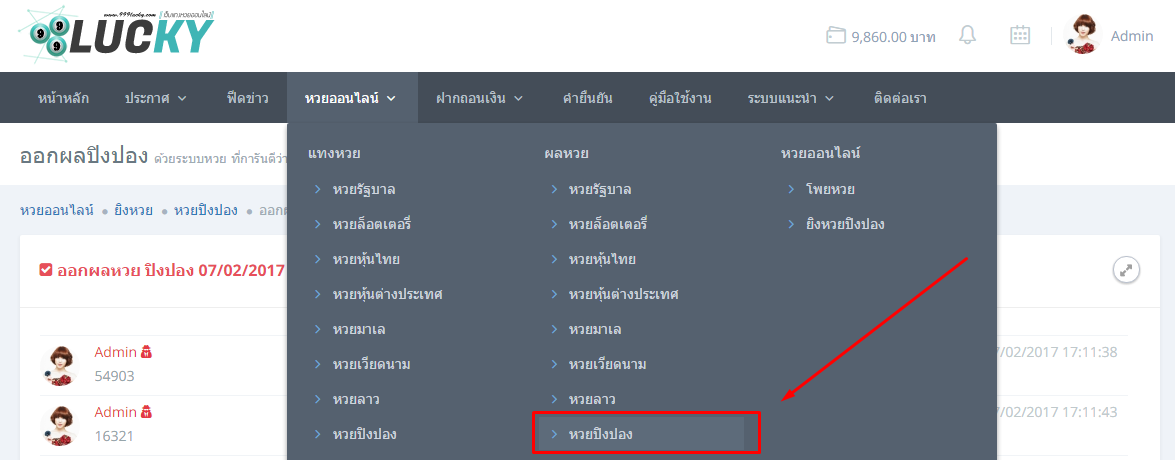Select โพยหวย in the dropdown
The image size is (1175, 460).
[x=830, y=189]
